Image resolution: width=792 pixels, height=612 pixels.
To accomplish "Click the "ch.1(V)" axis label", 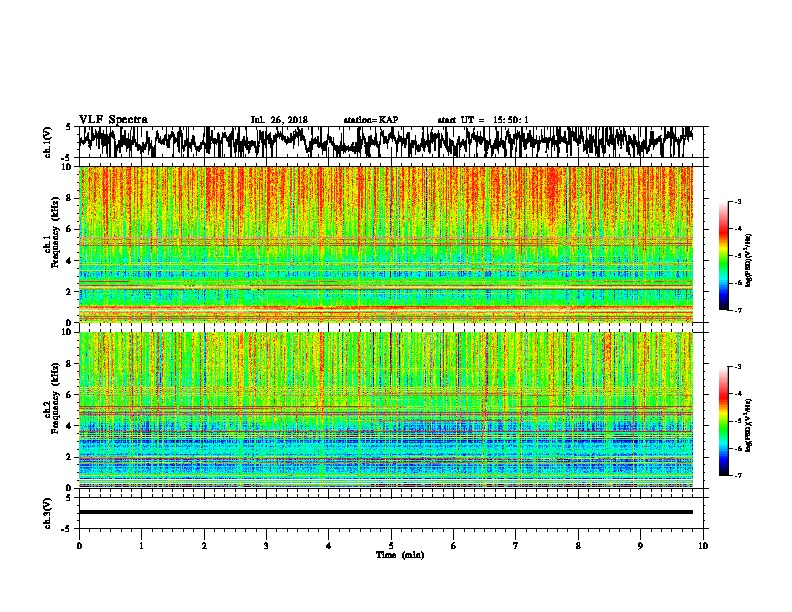I will click(x=47, y=142).
